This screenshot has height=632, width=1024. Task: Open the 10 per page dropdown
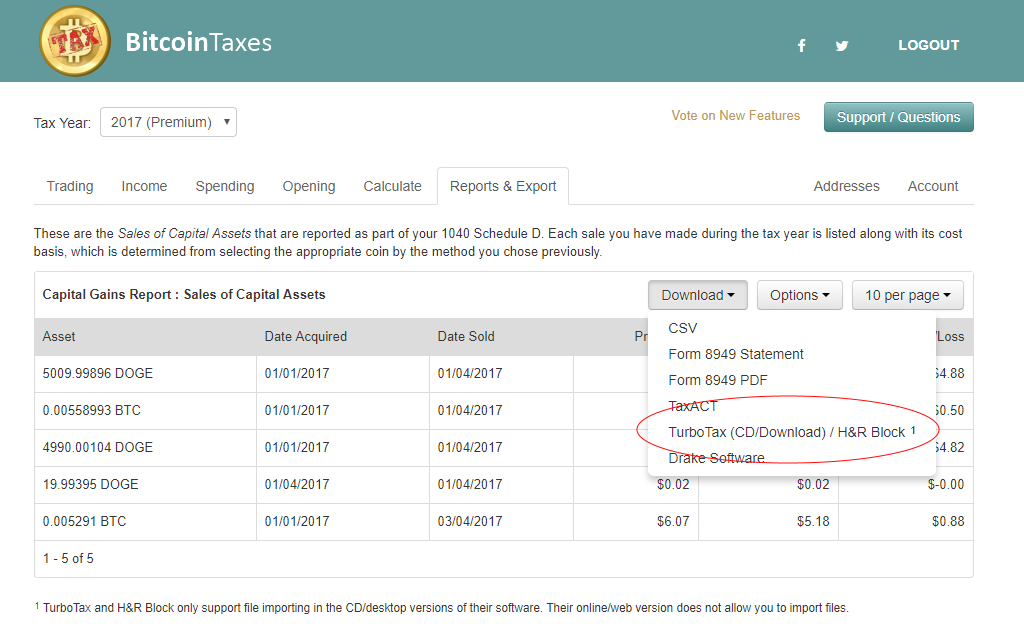click(908, 295)
